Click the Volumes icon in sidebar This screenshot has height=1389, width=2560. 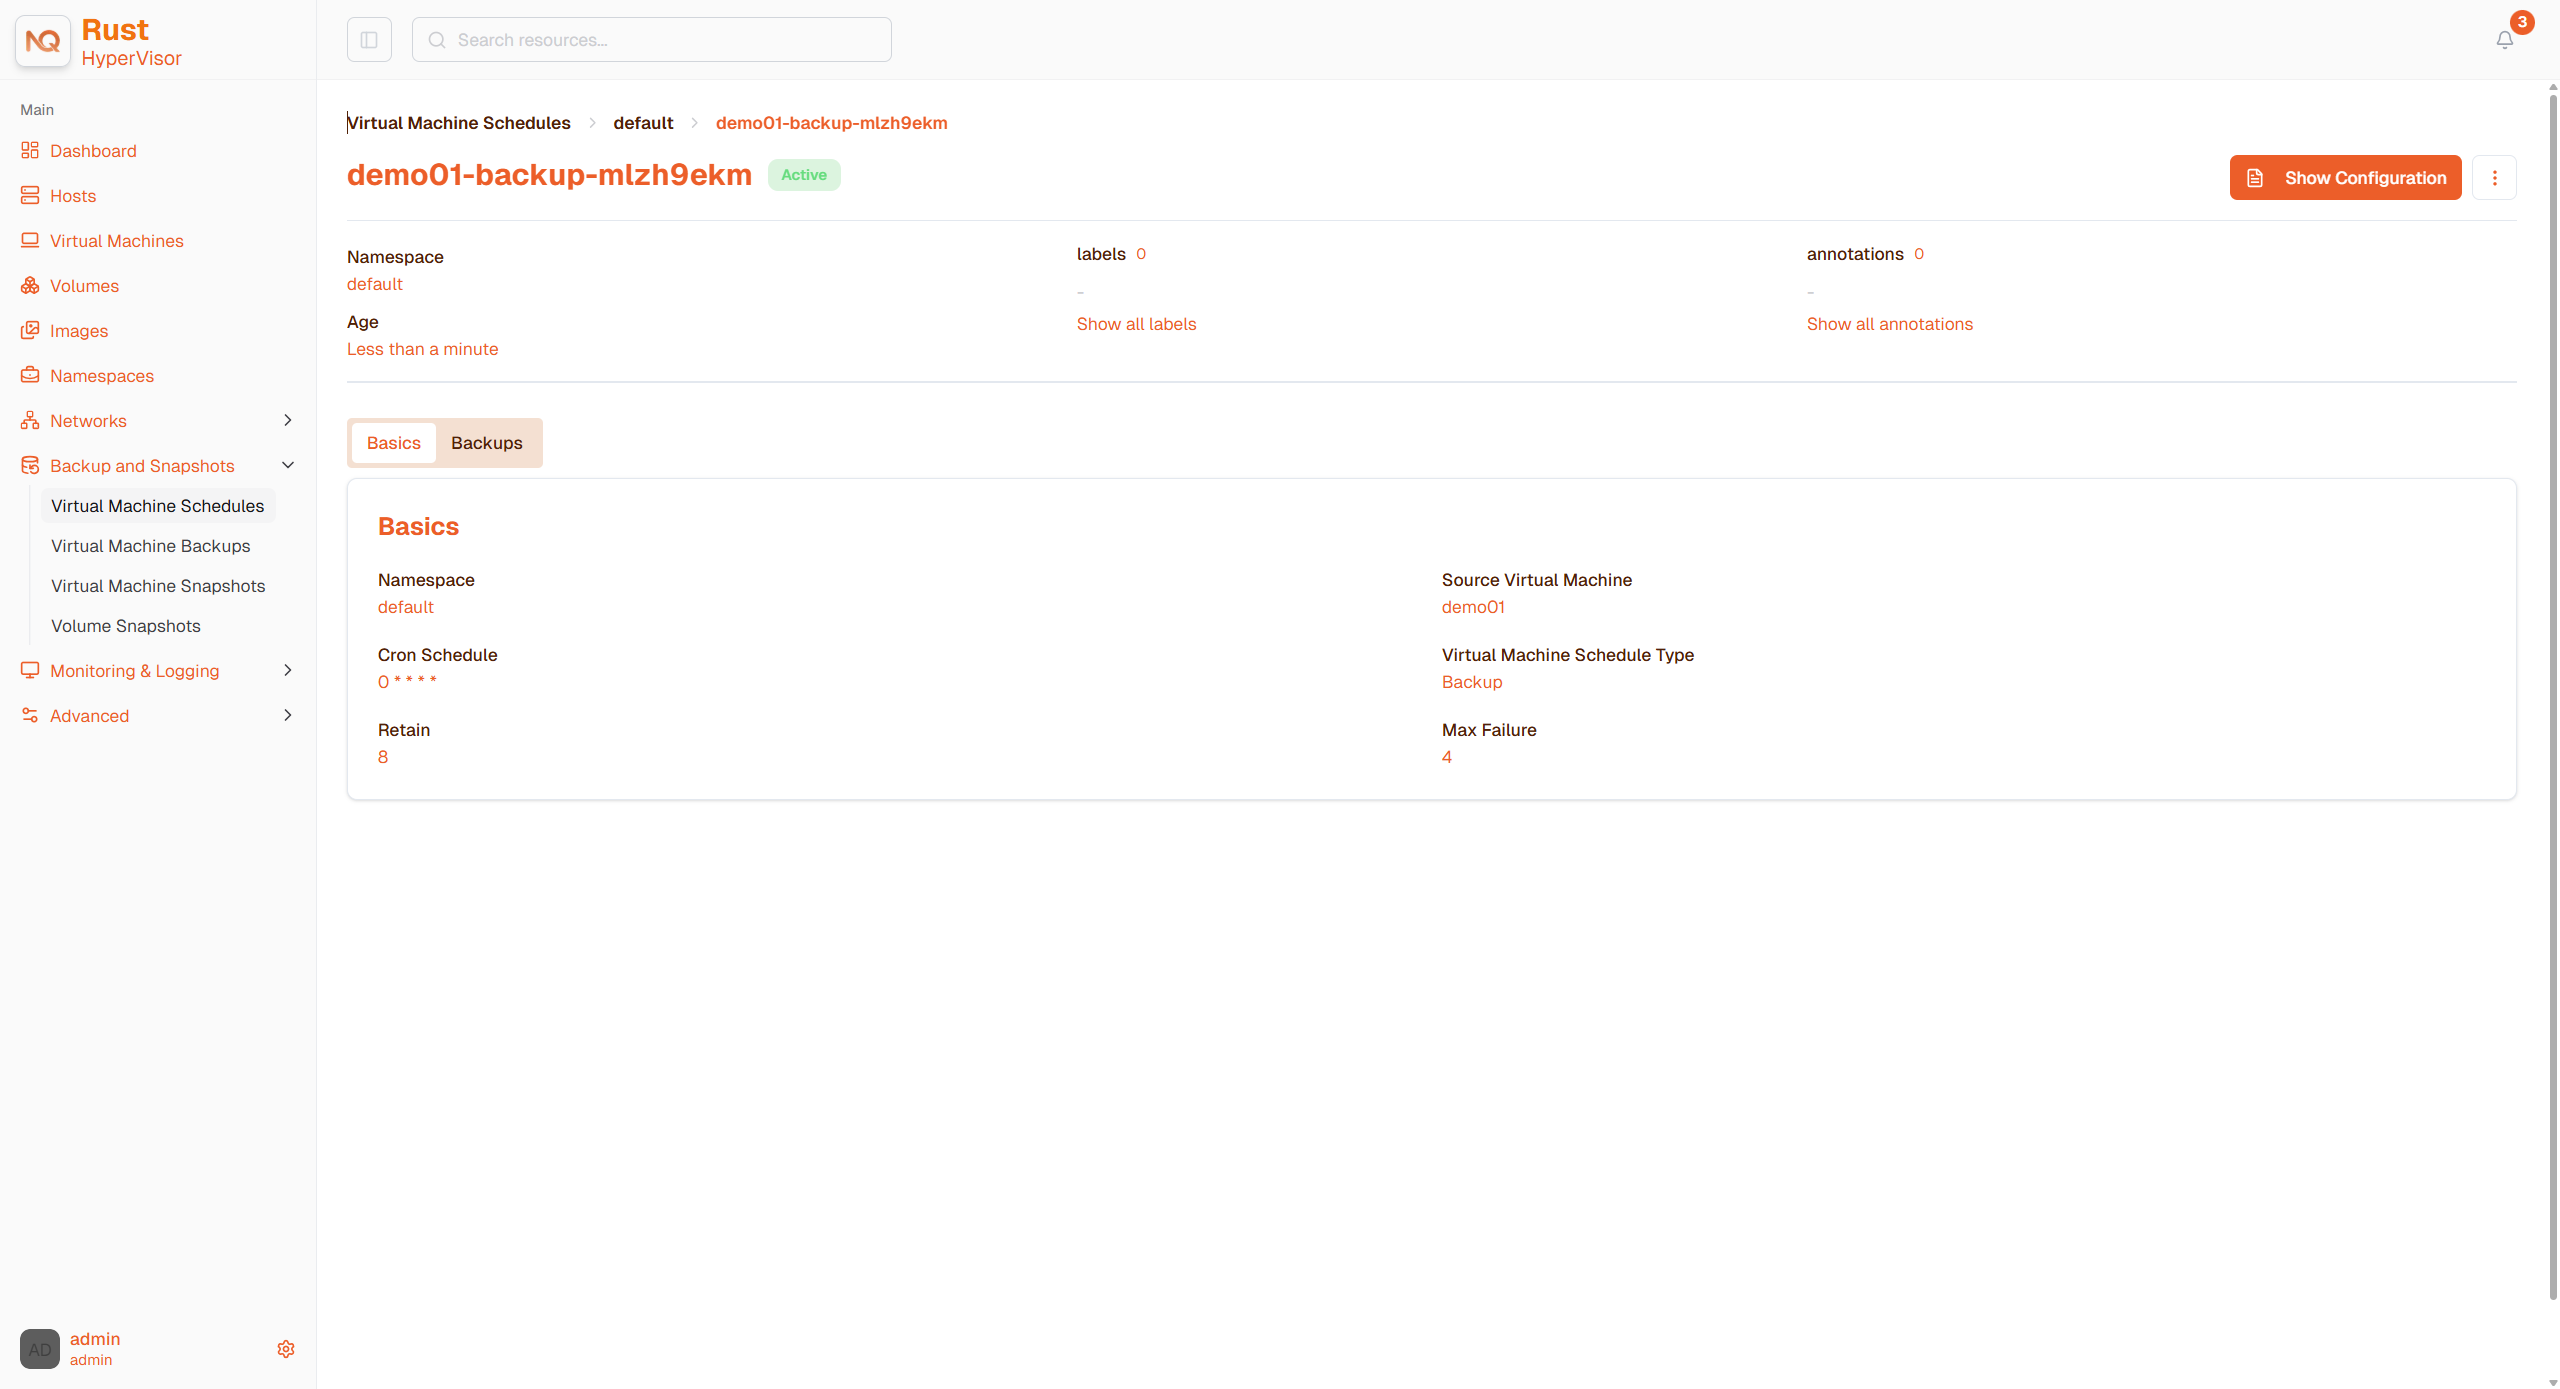[30, 286]
